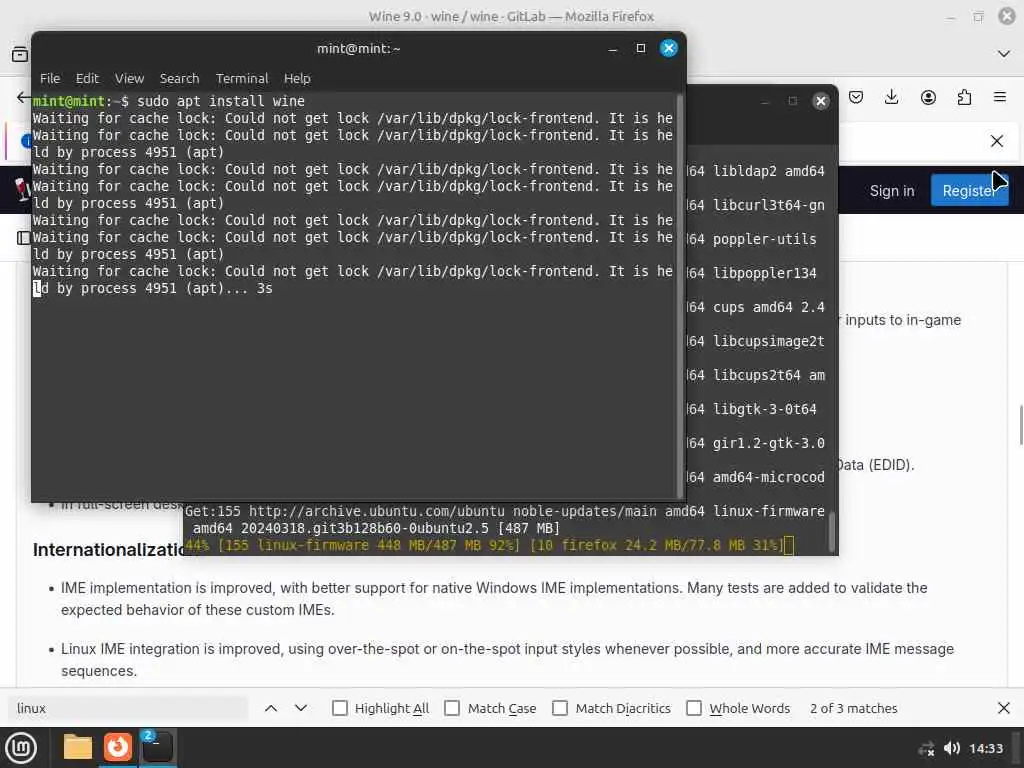Viewport: 1024px width, 768px height.
Task: Go to the previous find match arrow
Action: coord(271,708)
